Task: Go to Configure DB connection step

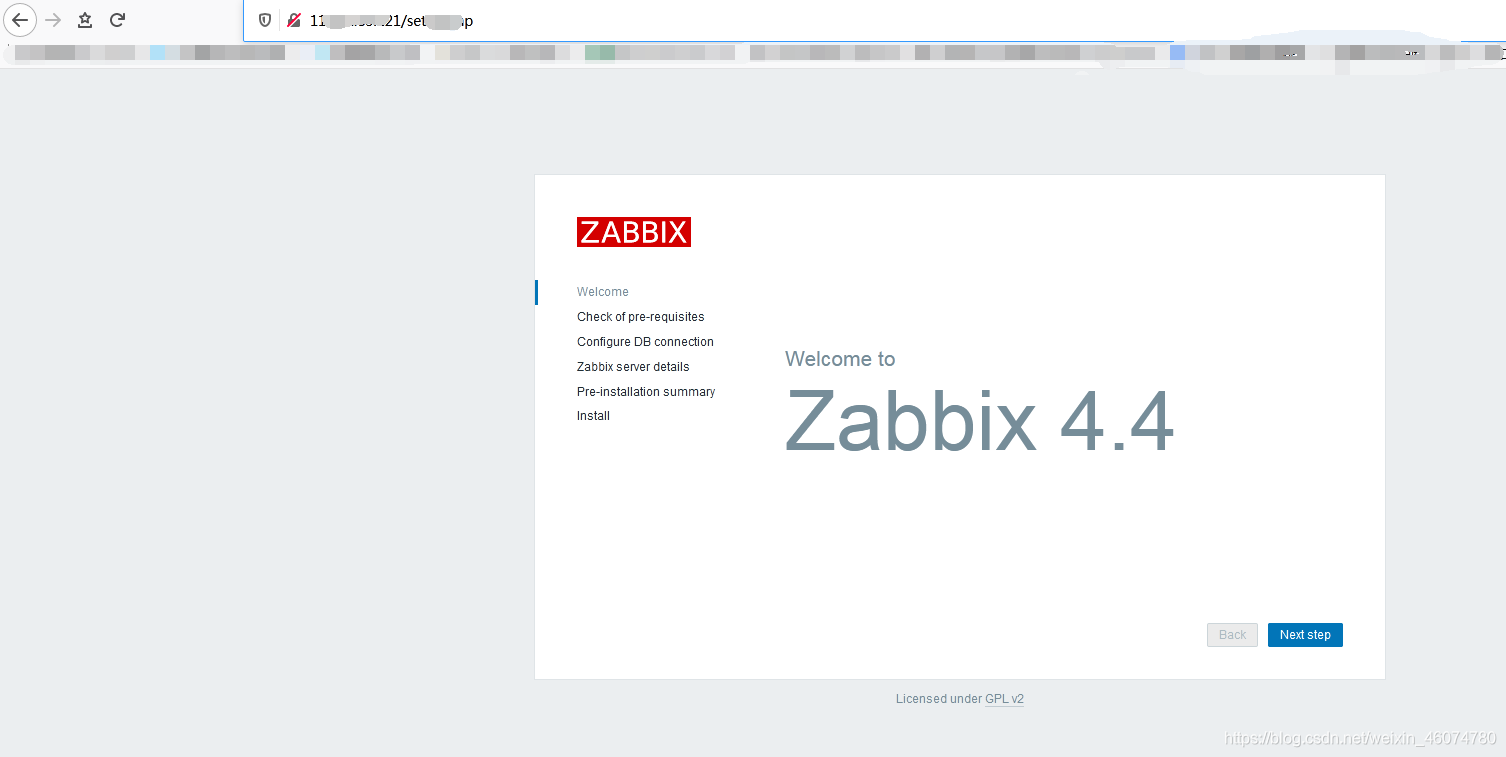Action: point(645,342)
